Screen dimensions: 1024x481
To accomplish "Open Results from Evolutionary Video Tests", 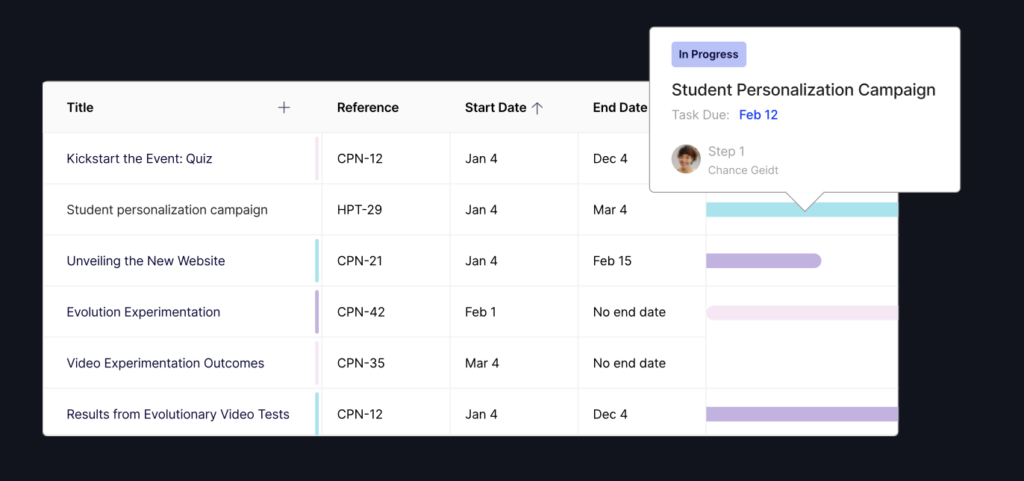I will coord(178,414).
